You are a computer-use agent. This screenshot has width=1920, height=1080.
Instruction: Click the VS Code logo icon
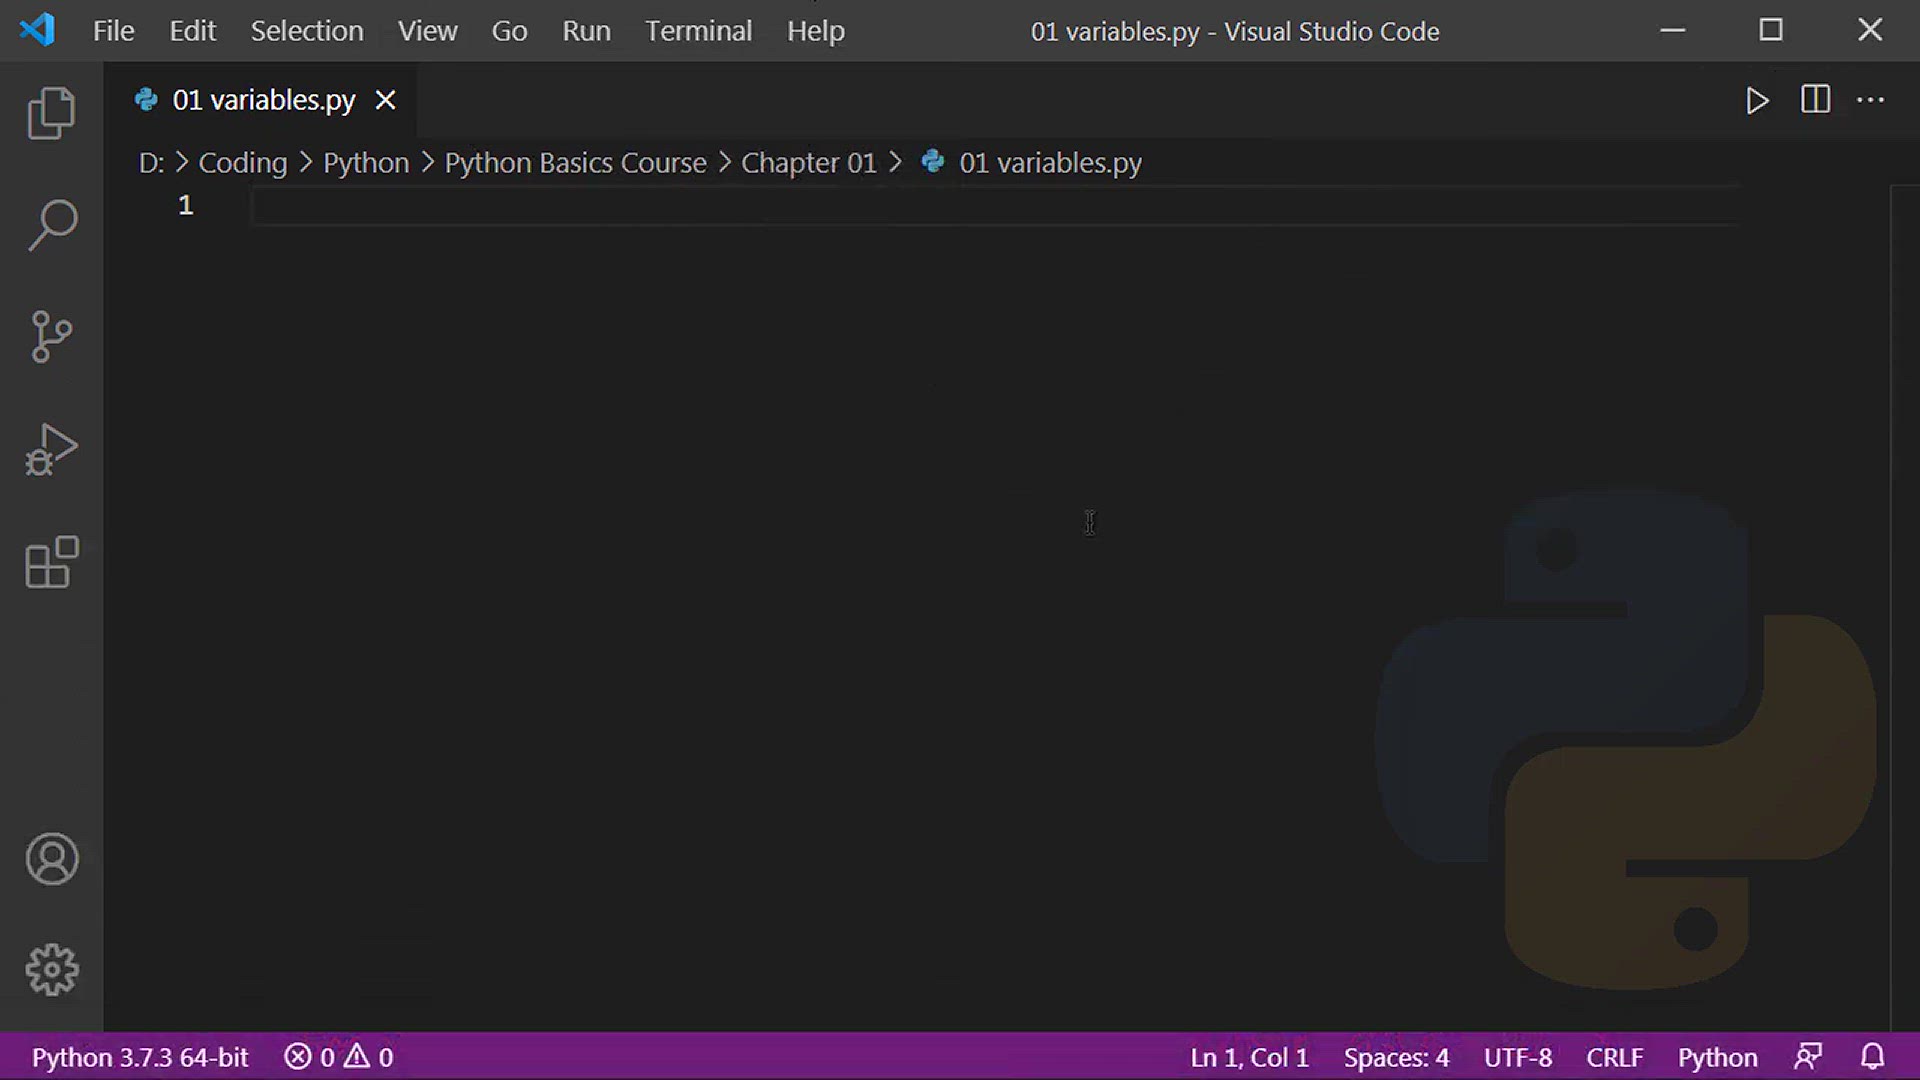pos(37,30)
